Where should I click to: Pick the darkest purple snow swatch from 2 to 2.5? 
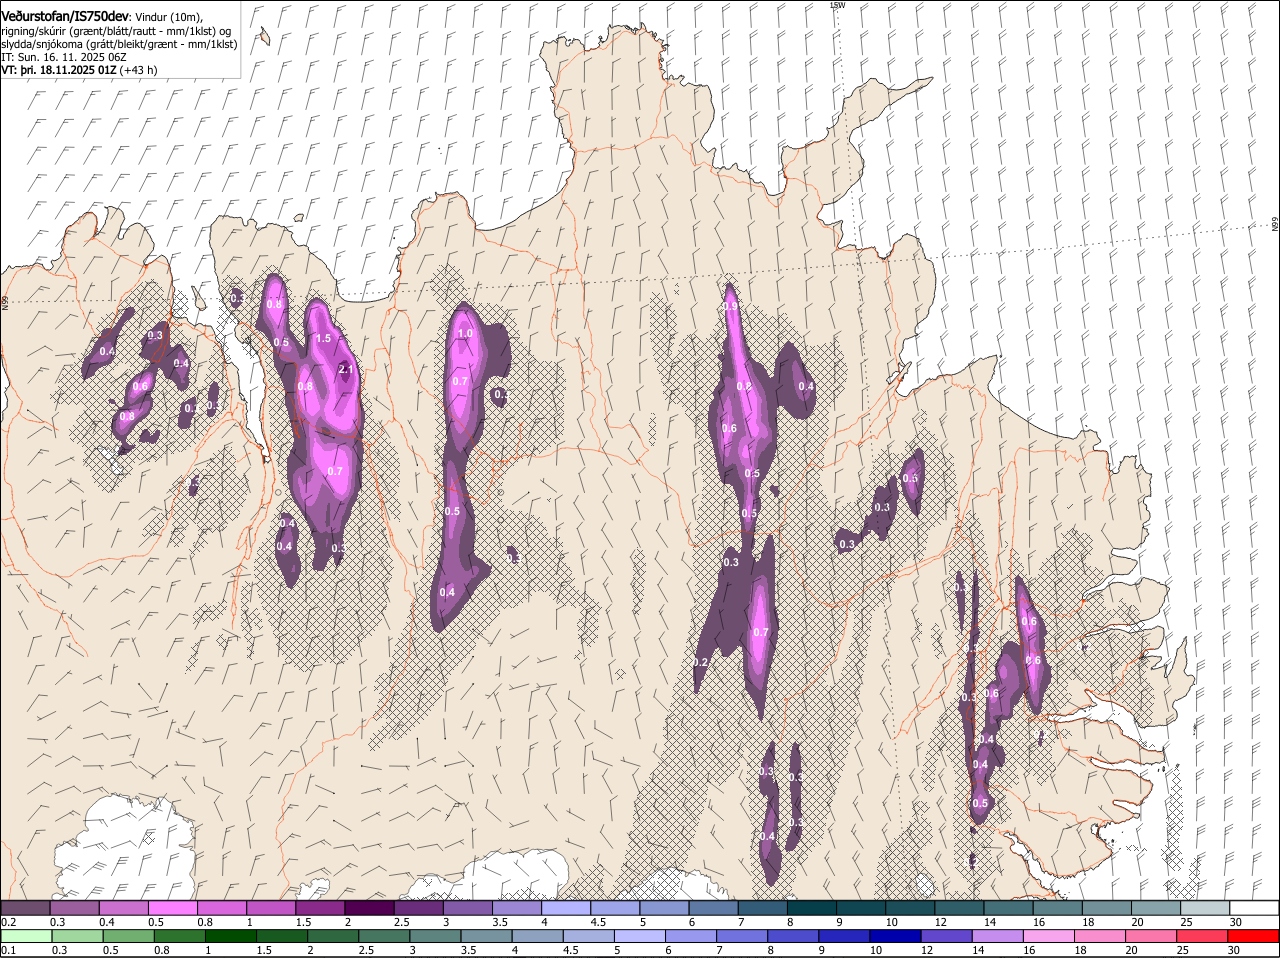tap(369, 908)
